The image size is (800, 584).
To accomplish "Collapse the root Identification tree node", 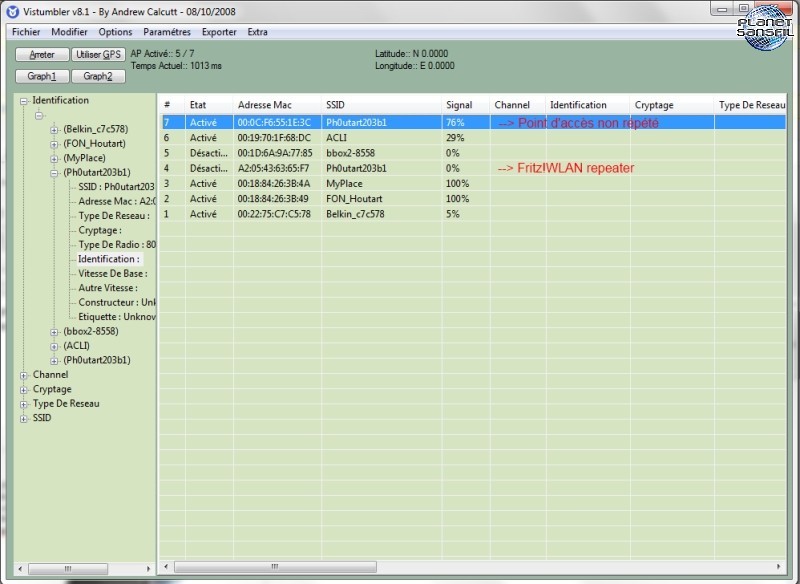I will tap(23, 101).
